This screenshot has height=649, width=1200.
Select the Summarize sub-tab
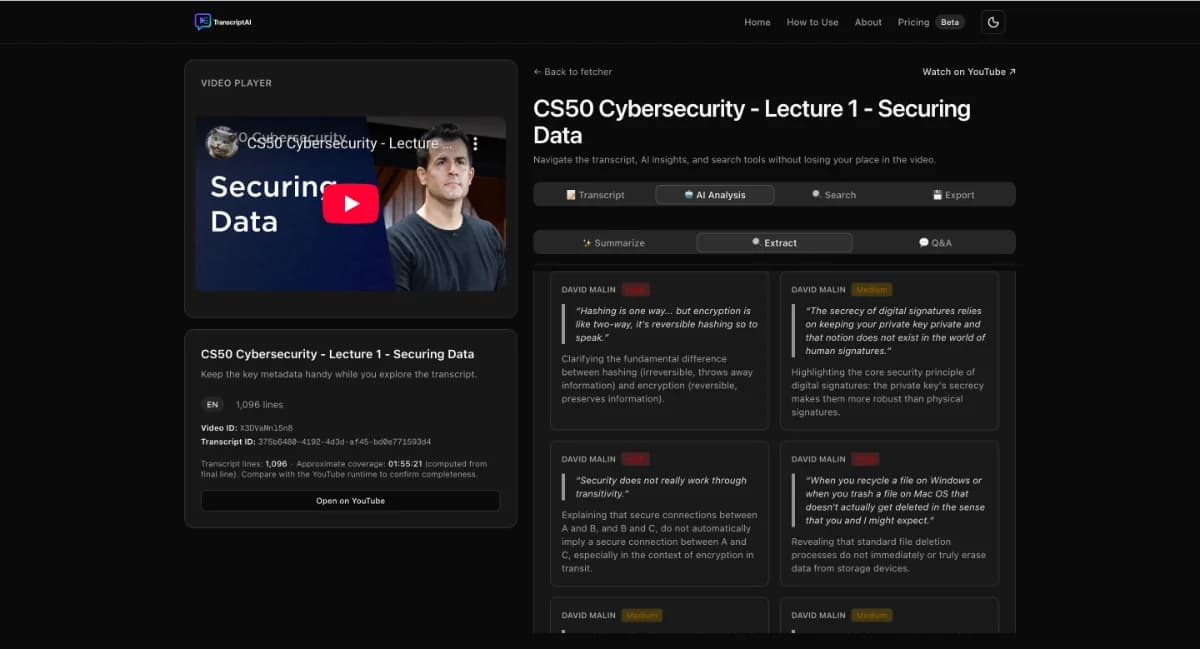click(x=613, y=243)
